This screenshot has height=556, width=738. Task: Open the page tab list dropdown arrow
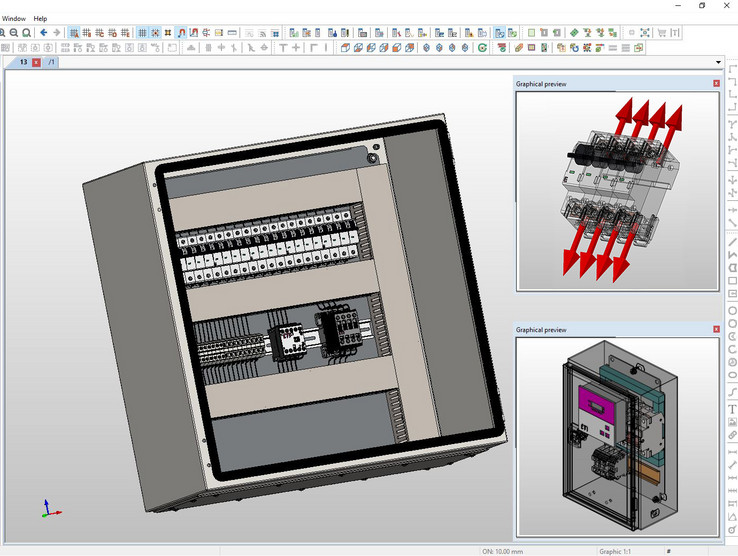coord(719,62)
